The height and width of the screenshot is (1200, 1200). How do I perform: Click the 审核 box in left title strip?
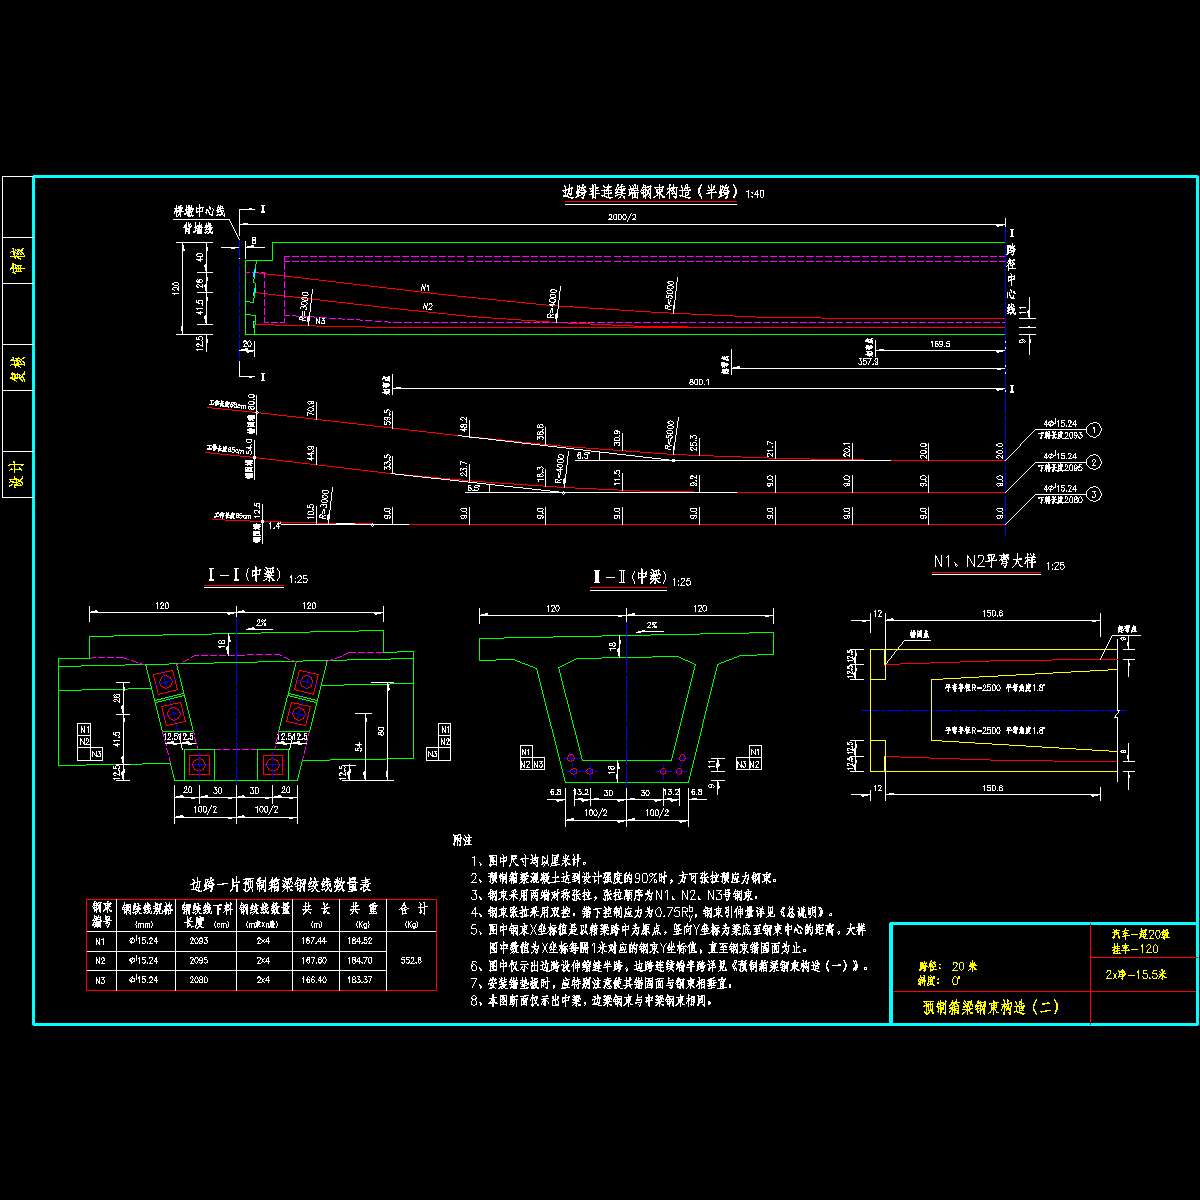[x=17, y=258]
